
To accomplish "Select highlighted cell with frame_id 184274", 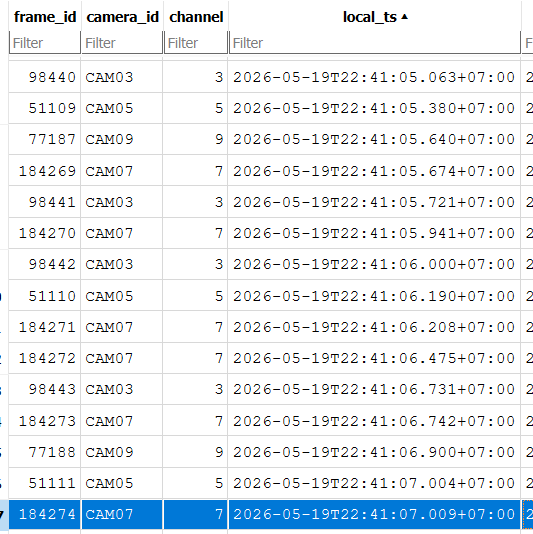I will click(45, 514).
